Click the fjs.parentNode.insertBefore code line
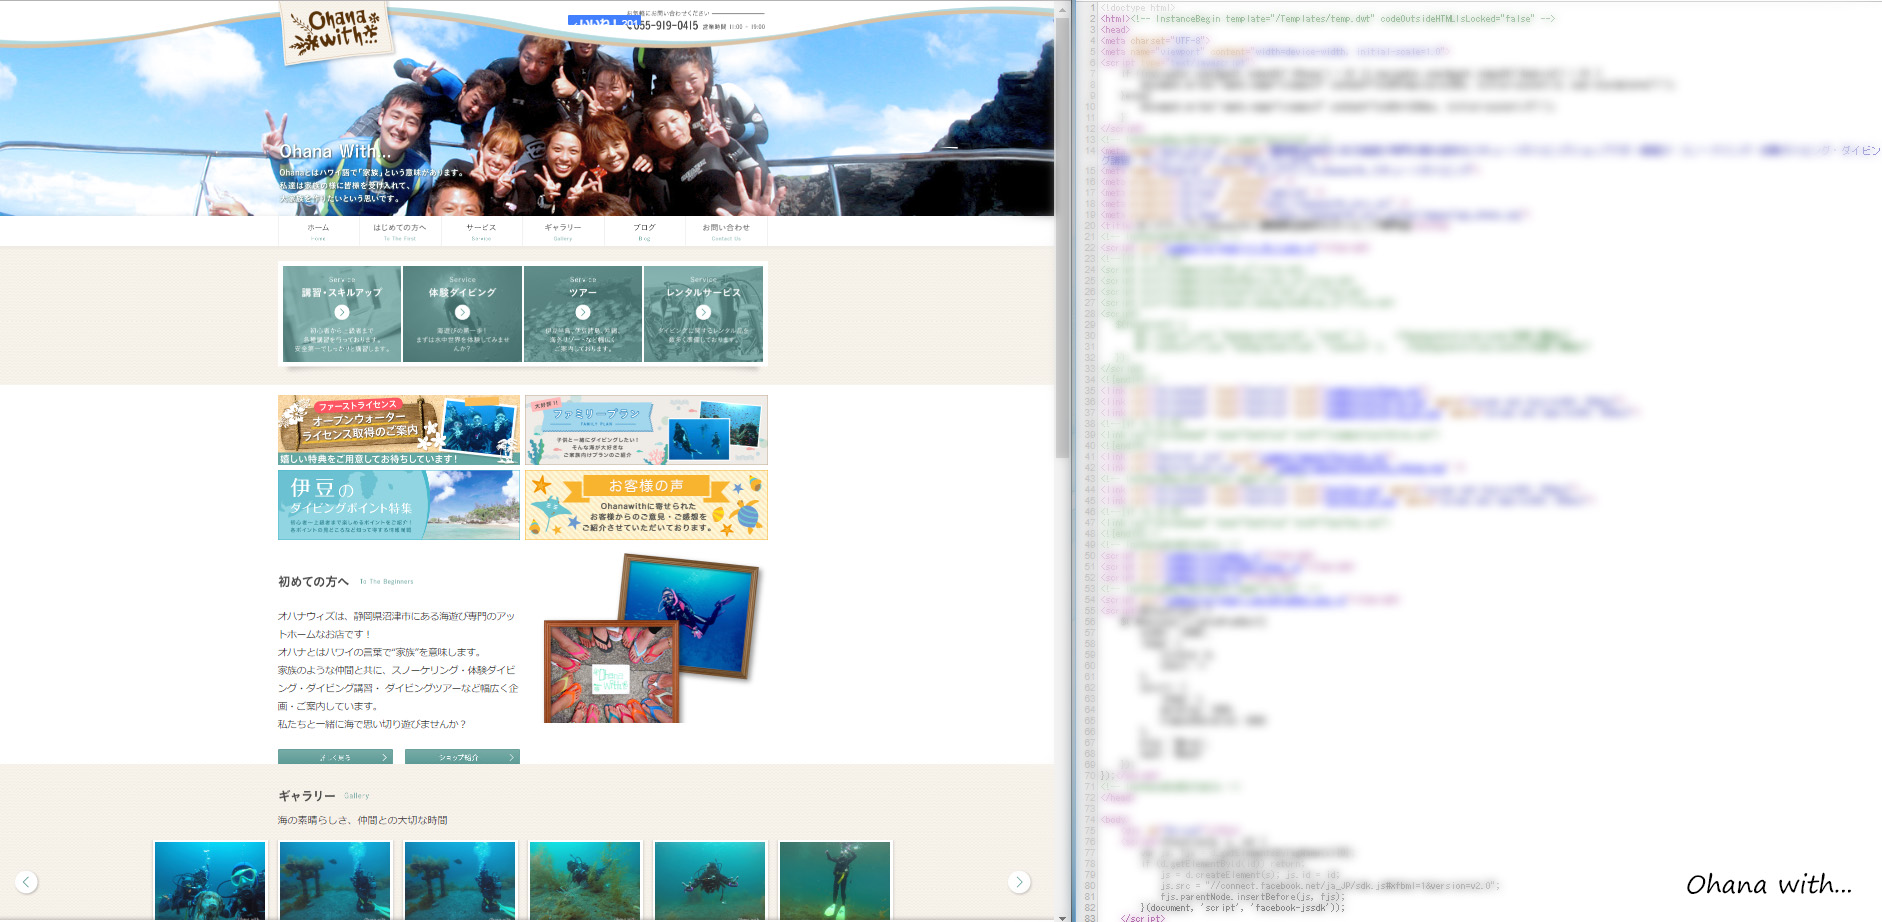Image resolution: width=1882 pixels, height=922 pixels. [1252, 897]
